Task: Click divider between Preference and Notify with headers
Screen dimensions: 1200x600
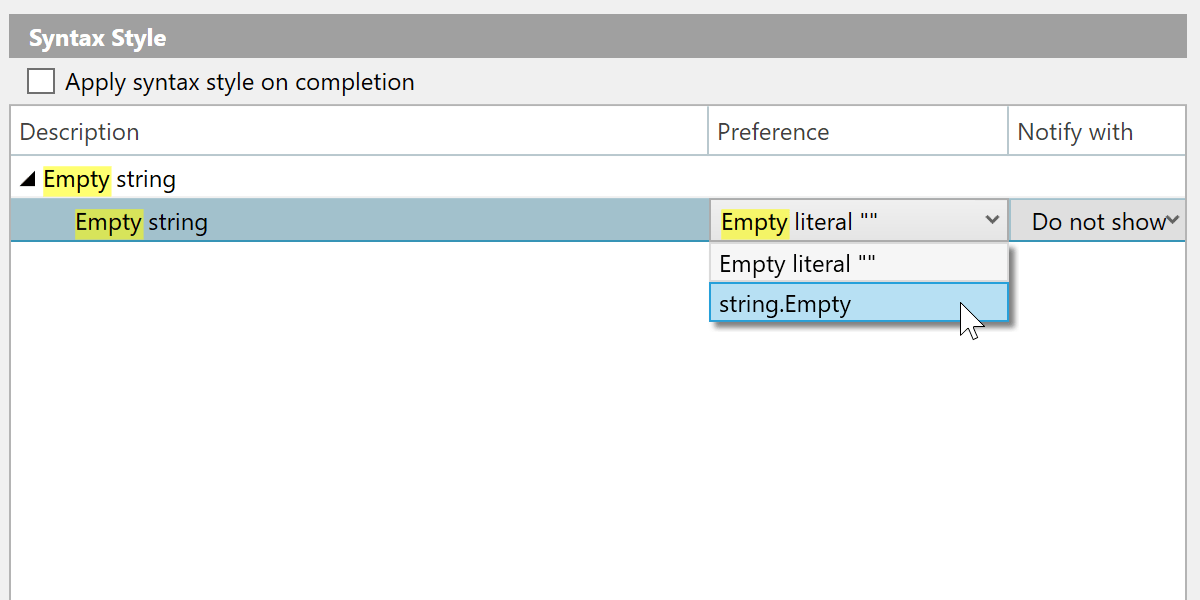Action: pyautogui.click(x=1008, y=132)
